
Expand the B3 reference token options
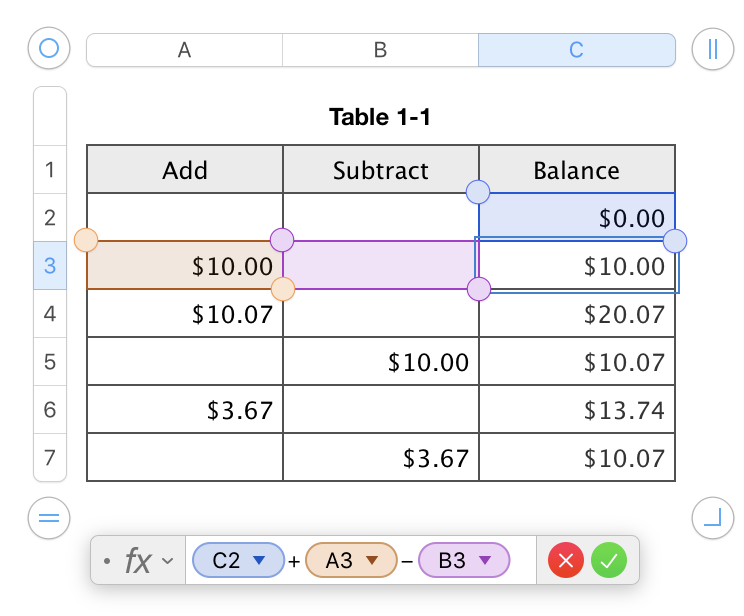485,561
